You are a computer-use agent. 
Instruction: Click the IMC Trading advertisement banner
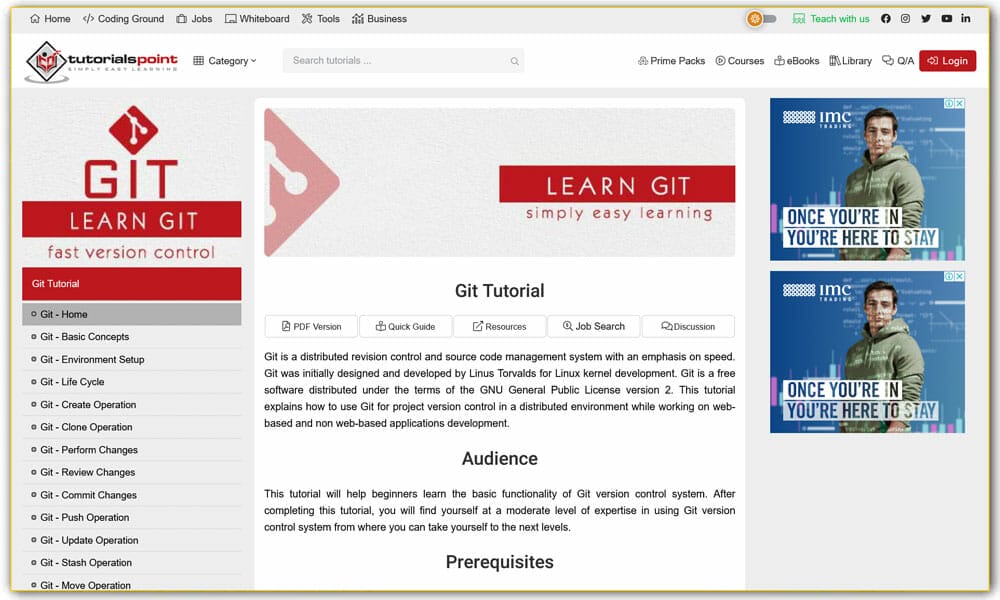coord(867,181)
